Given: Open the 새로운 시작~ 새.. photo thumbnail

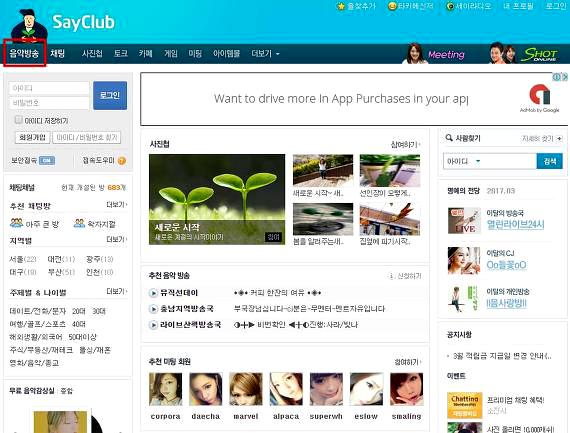Looking at the screenshot, I should tap(323, 170).
